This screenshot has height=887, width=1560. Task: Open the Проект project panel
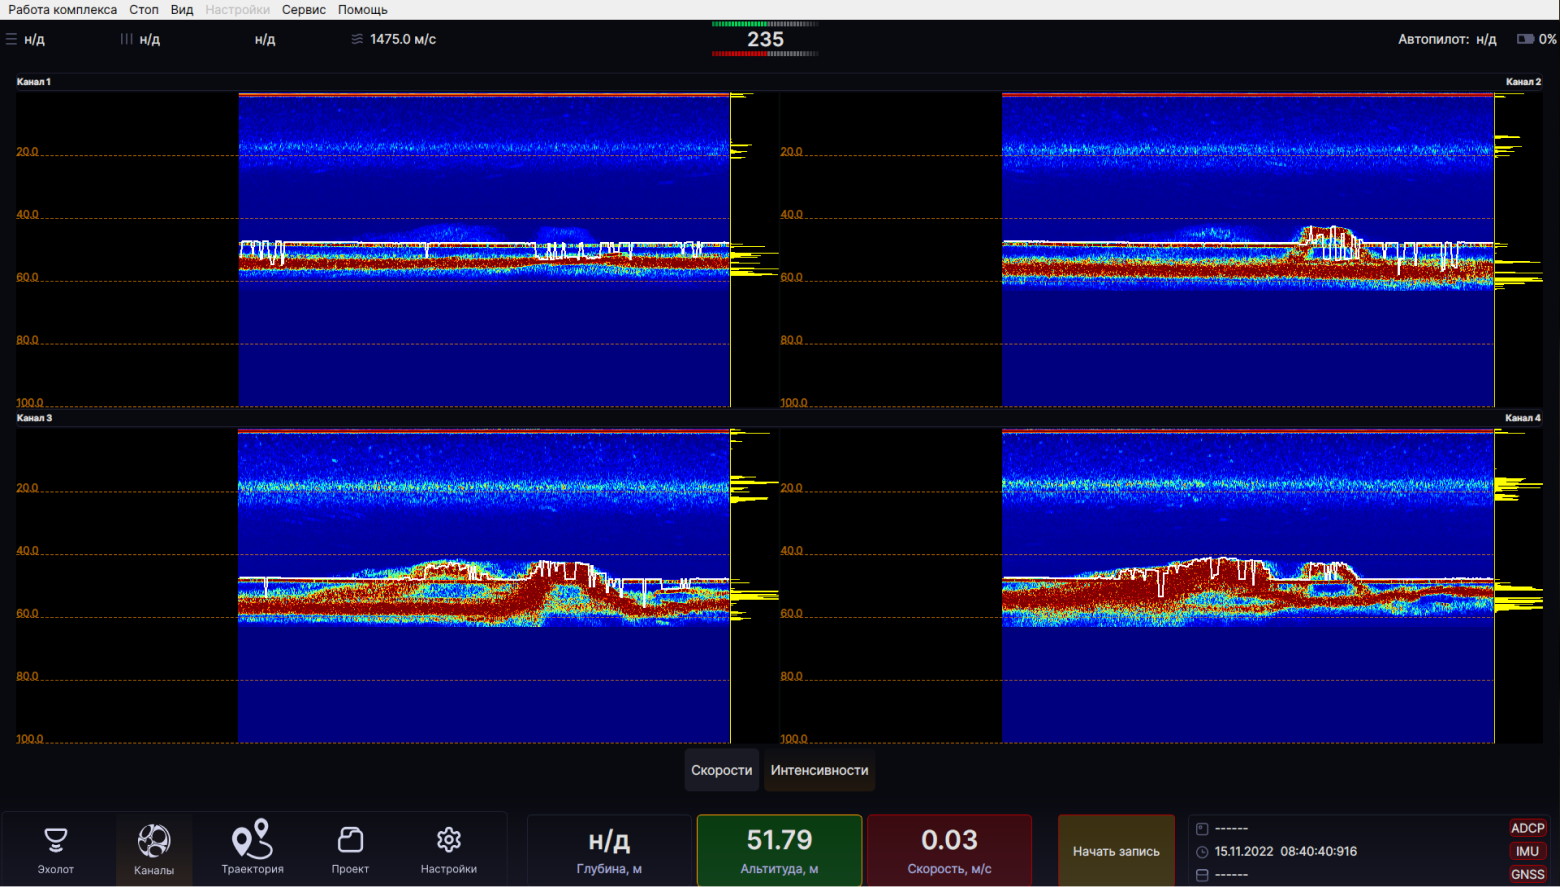(350, 850)
